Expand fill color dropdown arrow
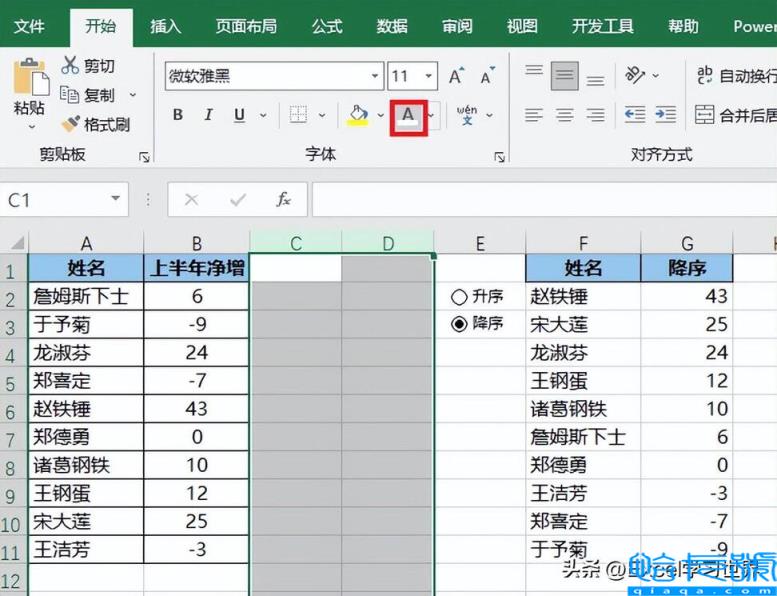777x596 pixels. (x=381, y=115)
